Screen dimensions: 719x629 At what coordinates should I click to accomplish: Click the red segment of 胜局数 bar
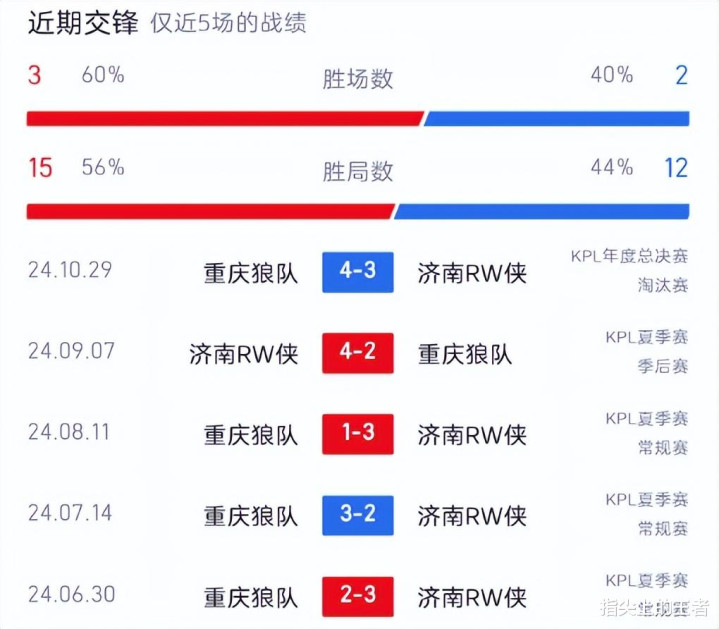coord(210,211)
